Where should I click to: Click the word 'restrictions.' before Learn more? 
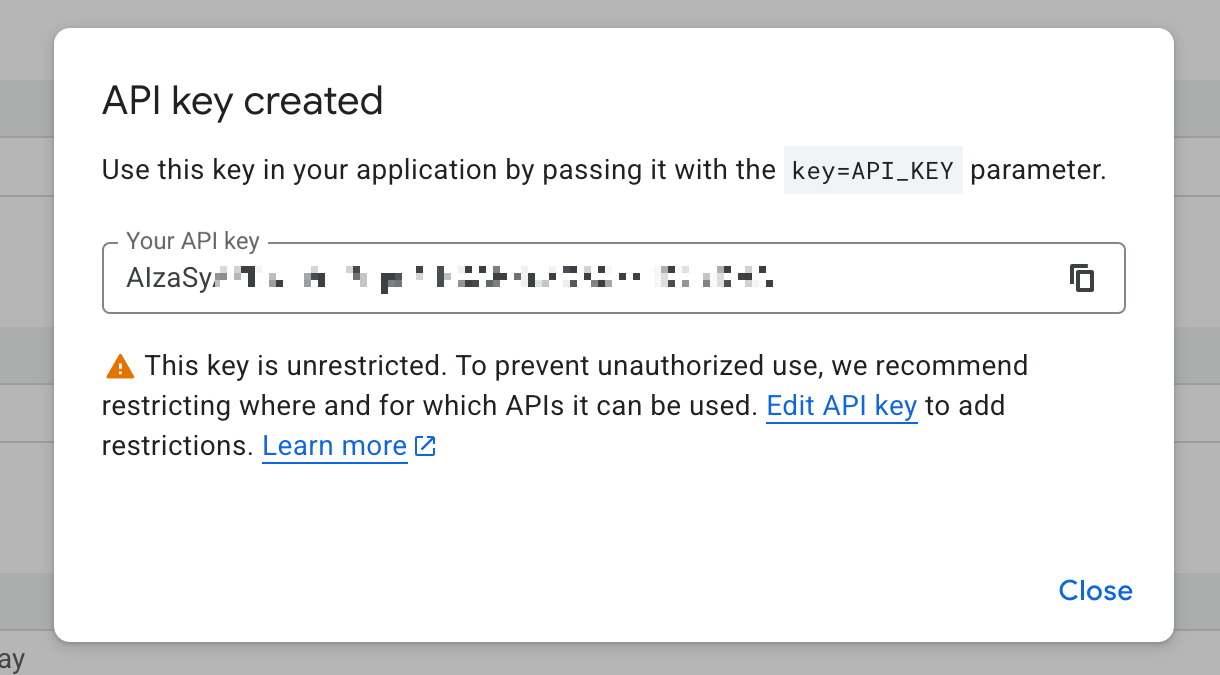point(177,446)
